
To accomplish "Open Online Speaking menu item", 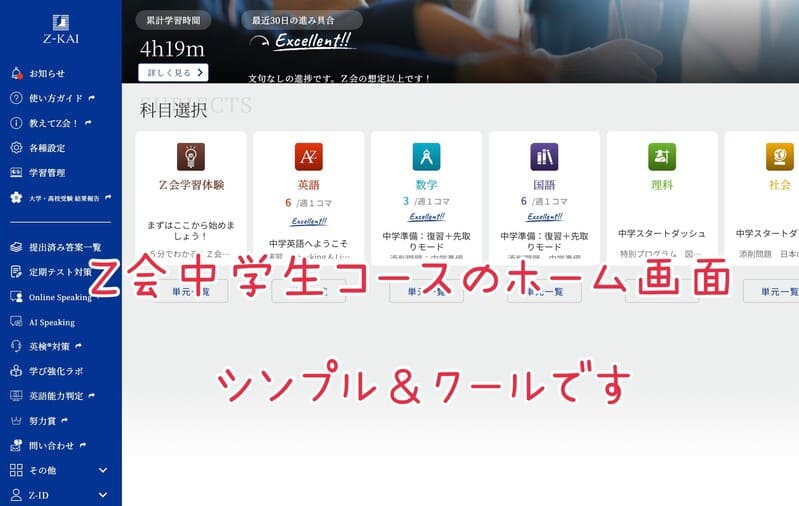I will (60, 298).
